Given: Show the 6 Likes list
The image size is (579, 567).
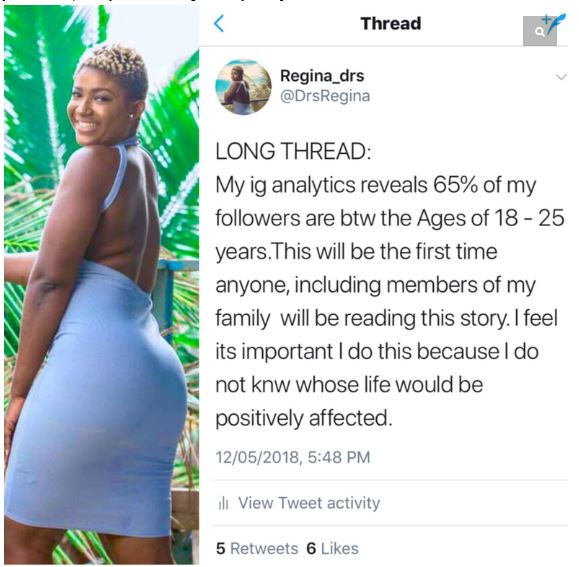Looking at the screenshot, I should [x=332, y=548].
